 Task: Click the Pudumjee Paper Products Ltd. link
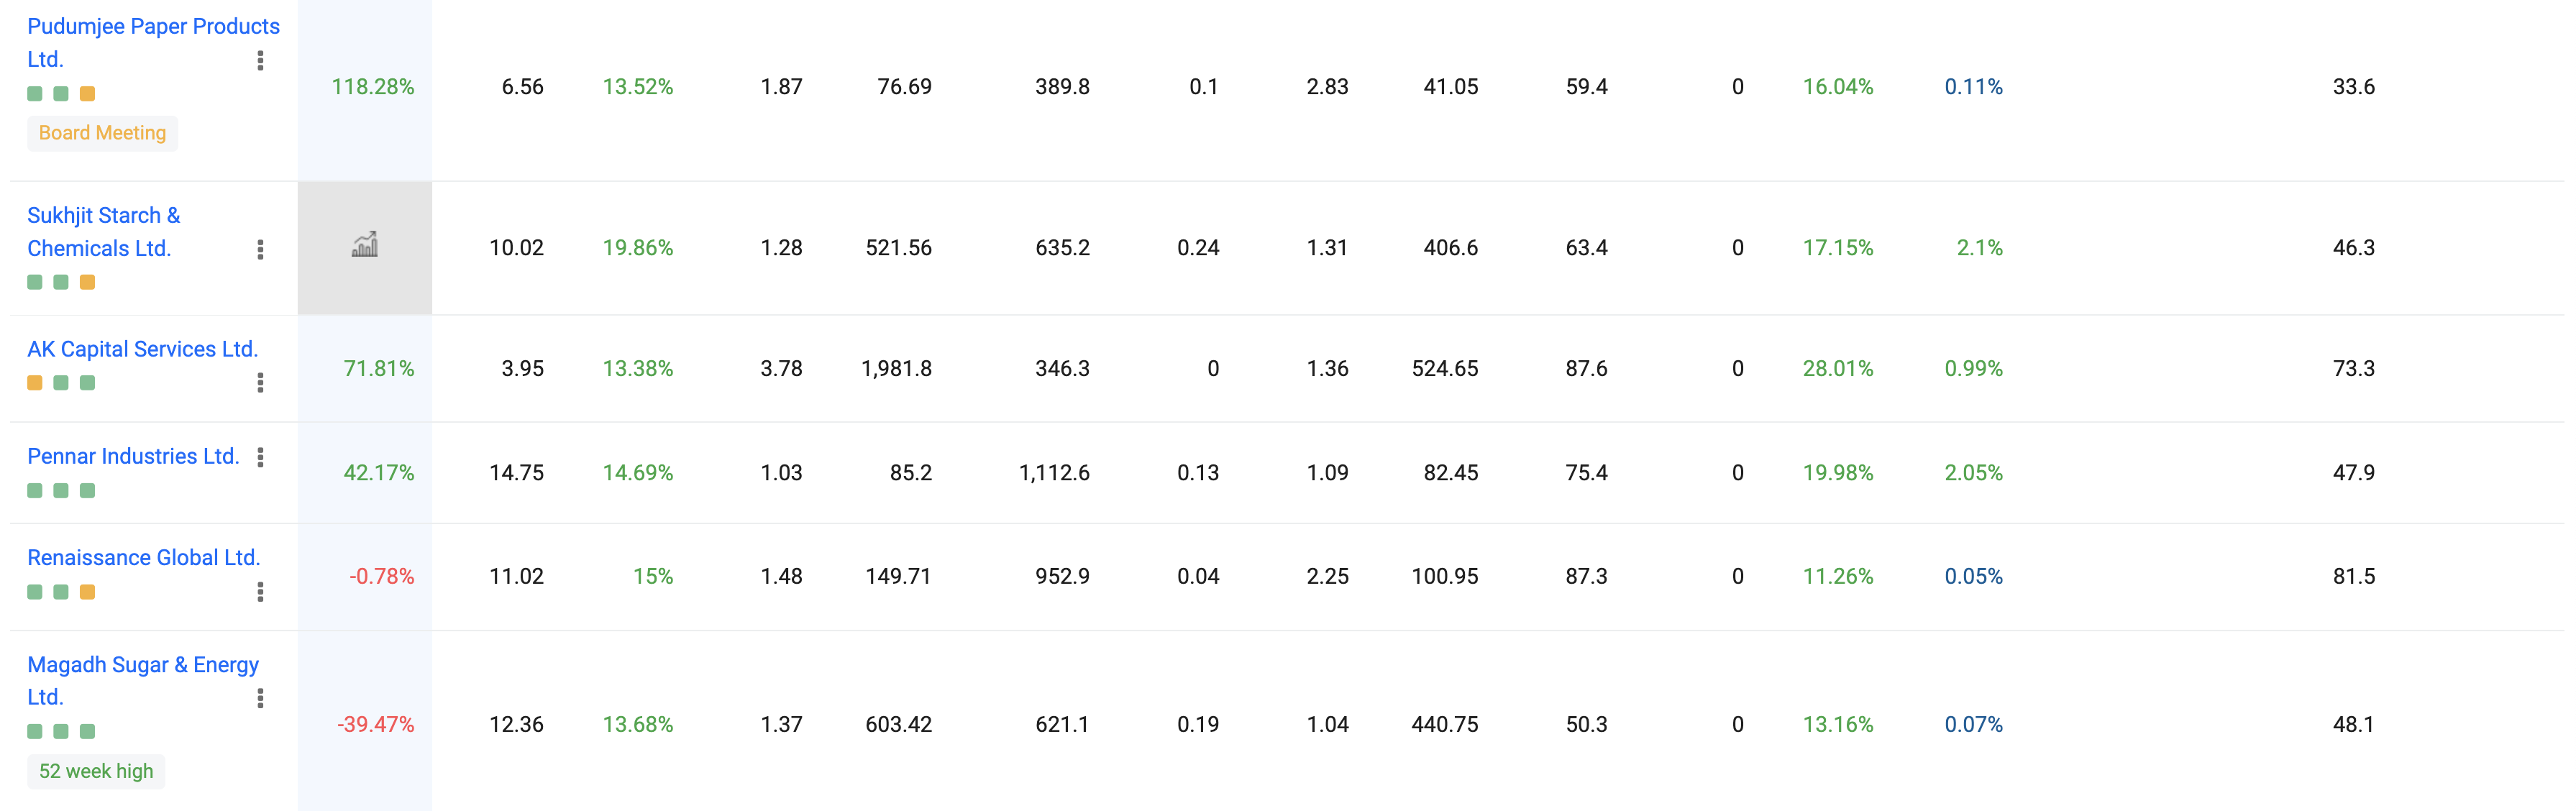point(152,27)
